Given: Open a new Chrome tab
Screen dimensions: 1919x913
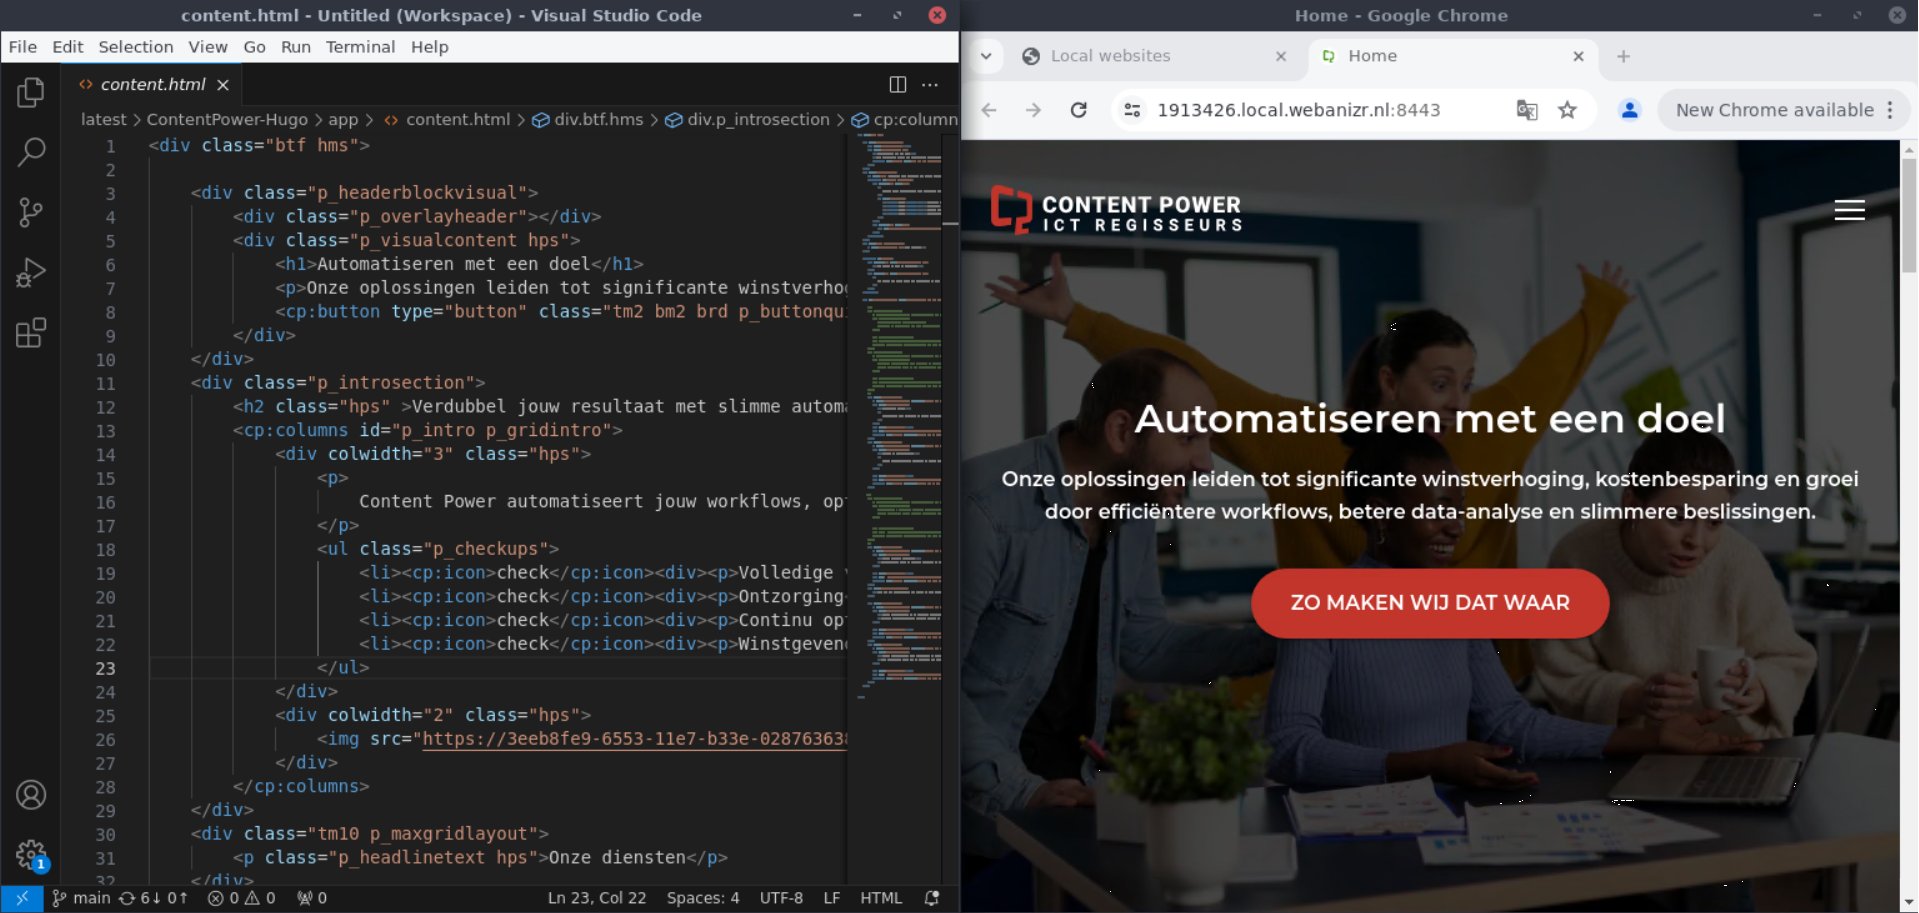Looking at the screenshot, I should [1623, 57].
